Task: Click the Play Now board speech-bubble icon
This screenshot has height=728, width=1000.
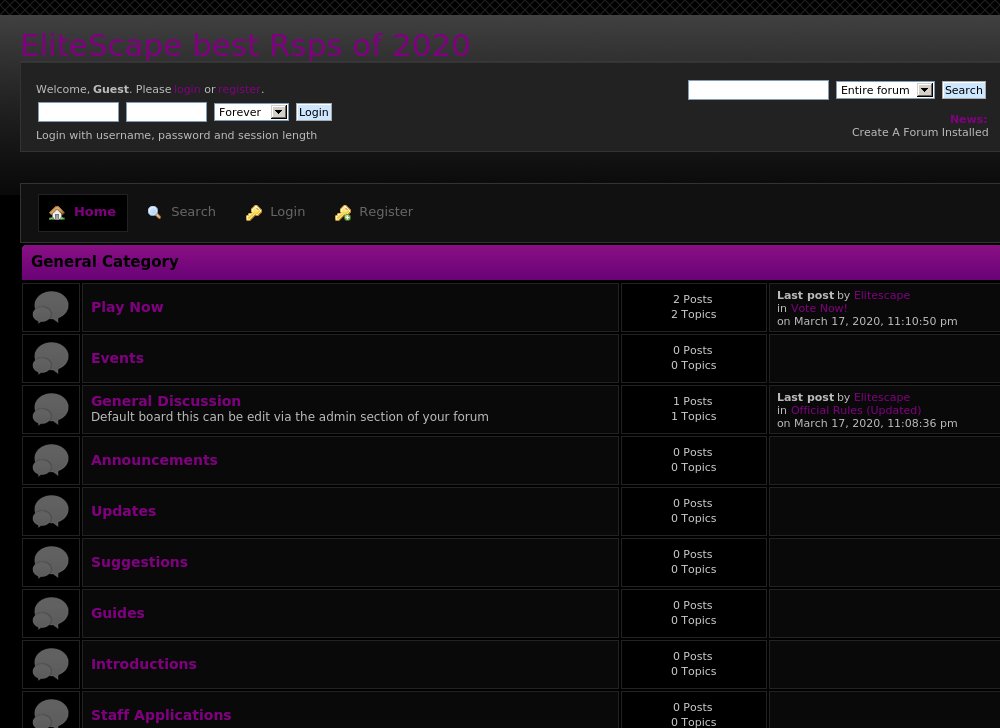Action: click(51, 307)
